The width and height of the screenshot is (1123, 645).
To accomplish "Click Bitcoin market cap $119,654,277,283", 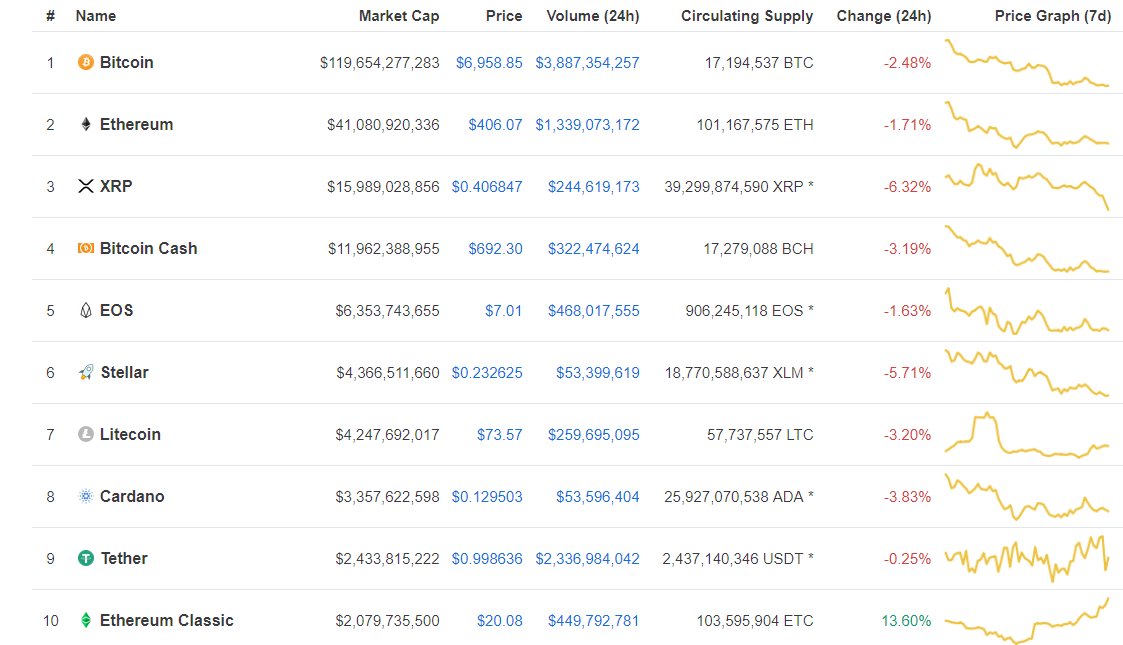I will coord(380,63).
